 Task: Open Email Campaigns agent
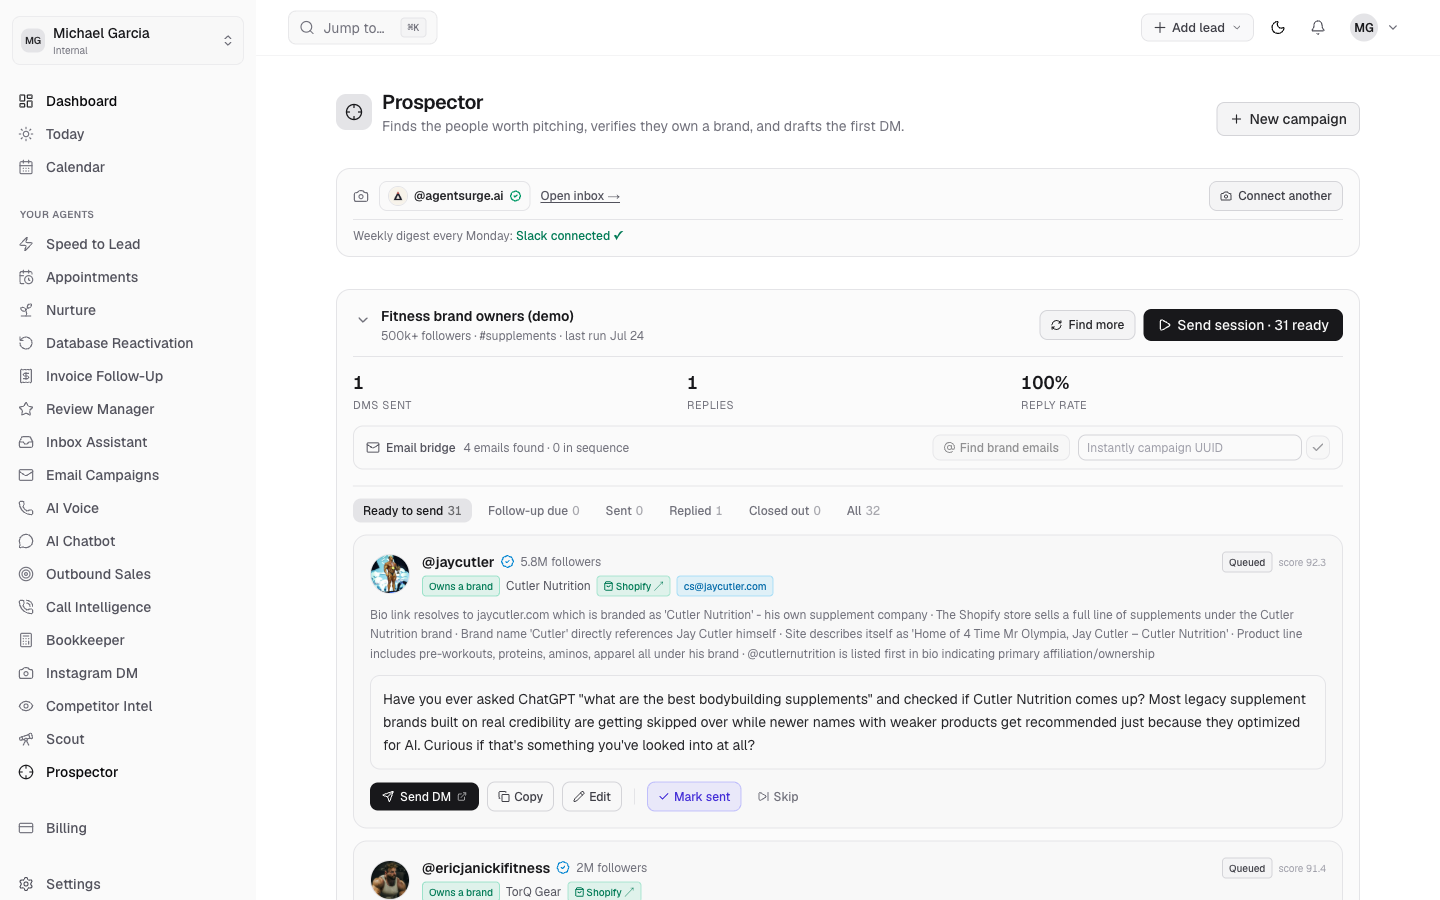(x=128, y=475)
